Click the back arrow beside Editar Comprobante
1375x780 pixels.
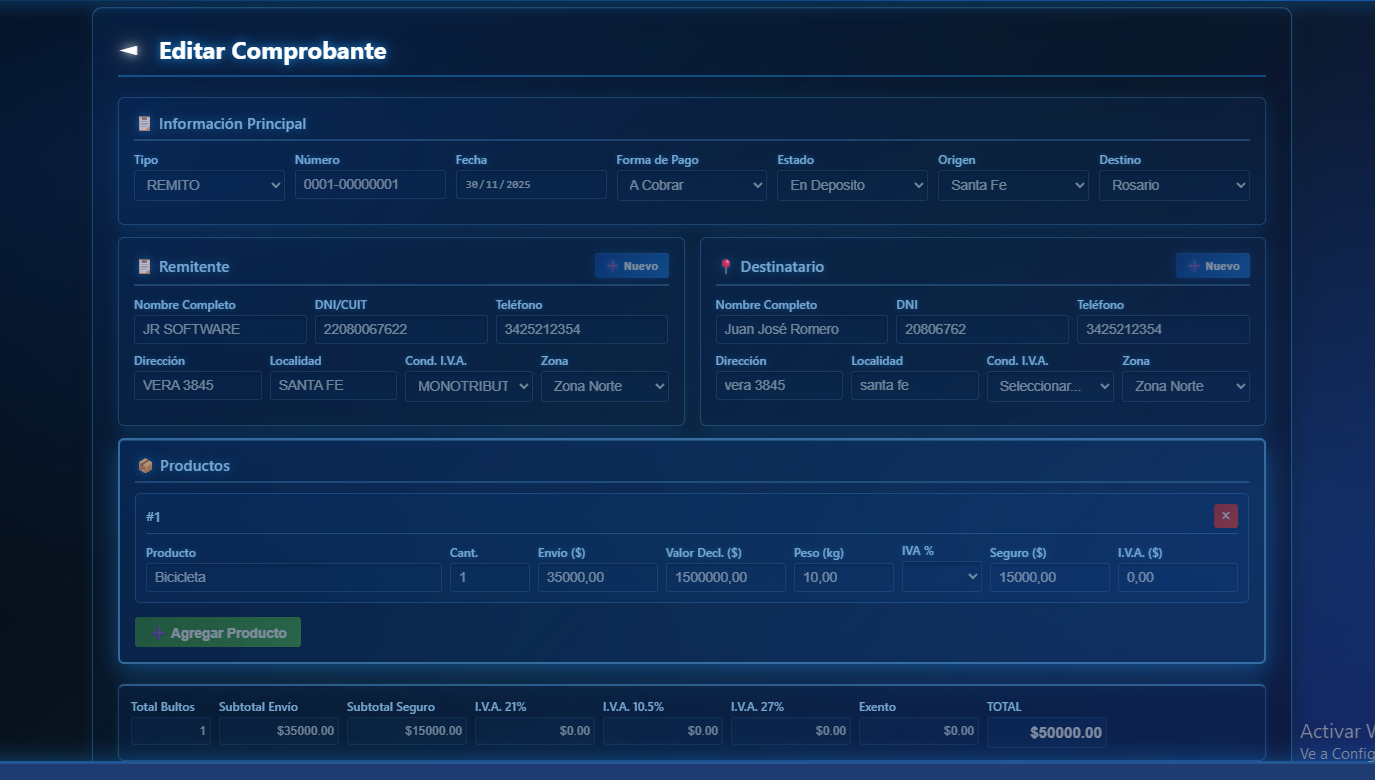[x=129, y=51]
